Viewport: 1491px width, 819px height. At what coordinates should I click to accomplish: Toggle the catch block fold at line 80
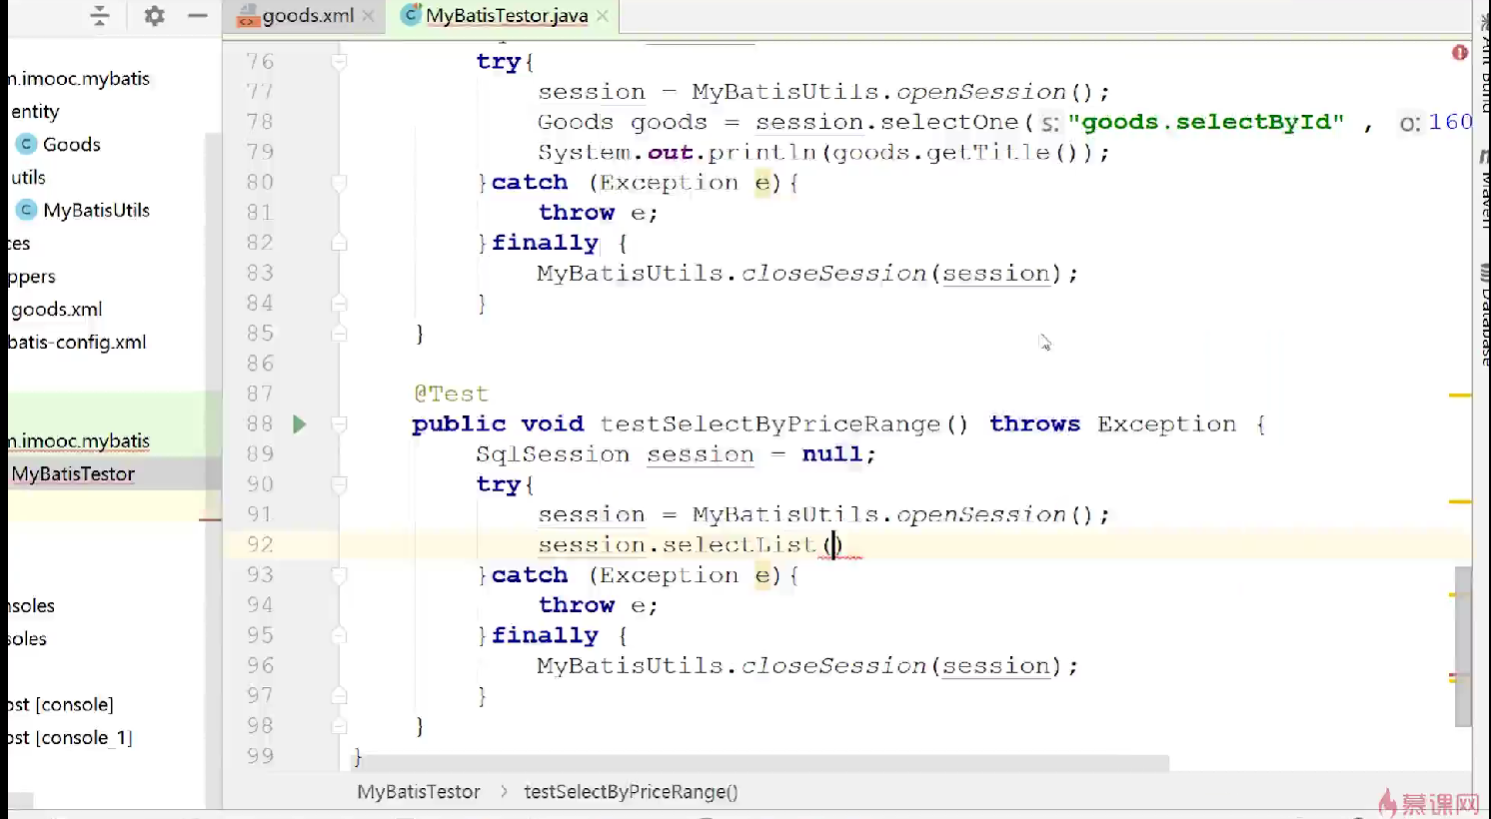pyautogui.click(x=339, y=183)
